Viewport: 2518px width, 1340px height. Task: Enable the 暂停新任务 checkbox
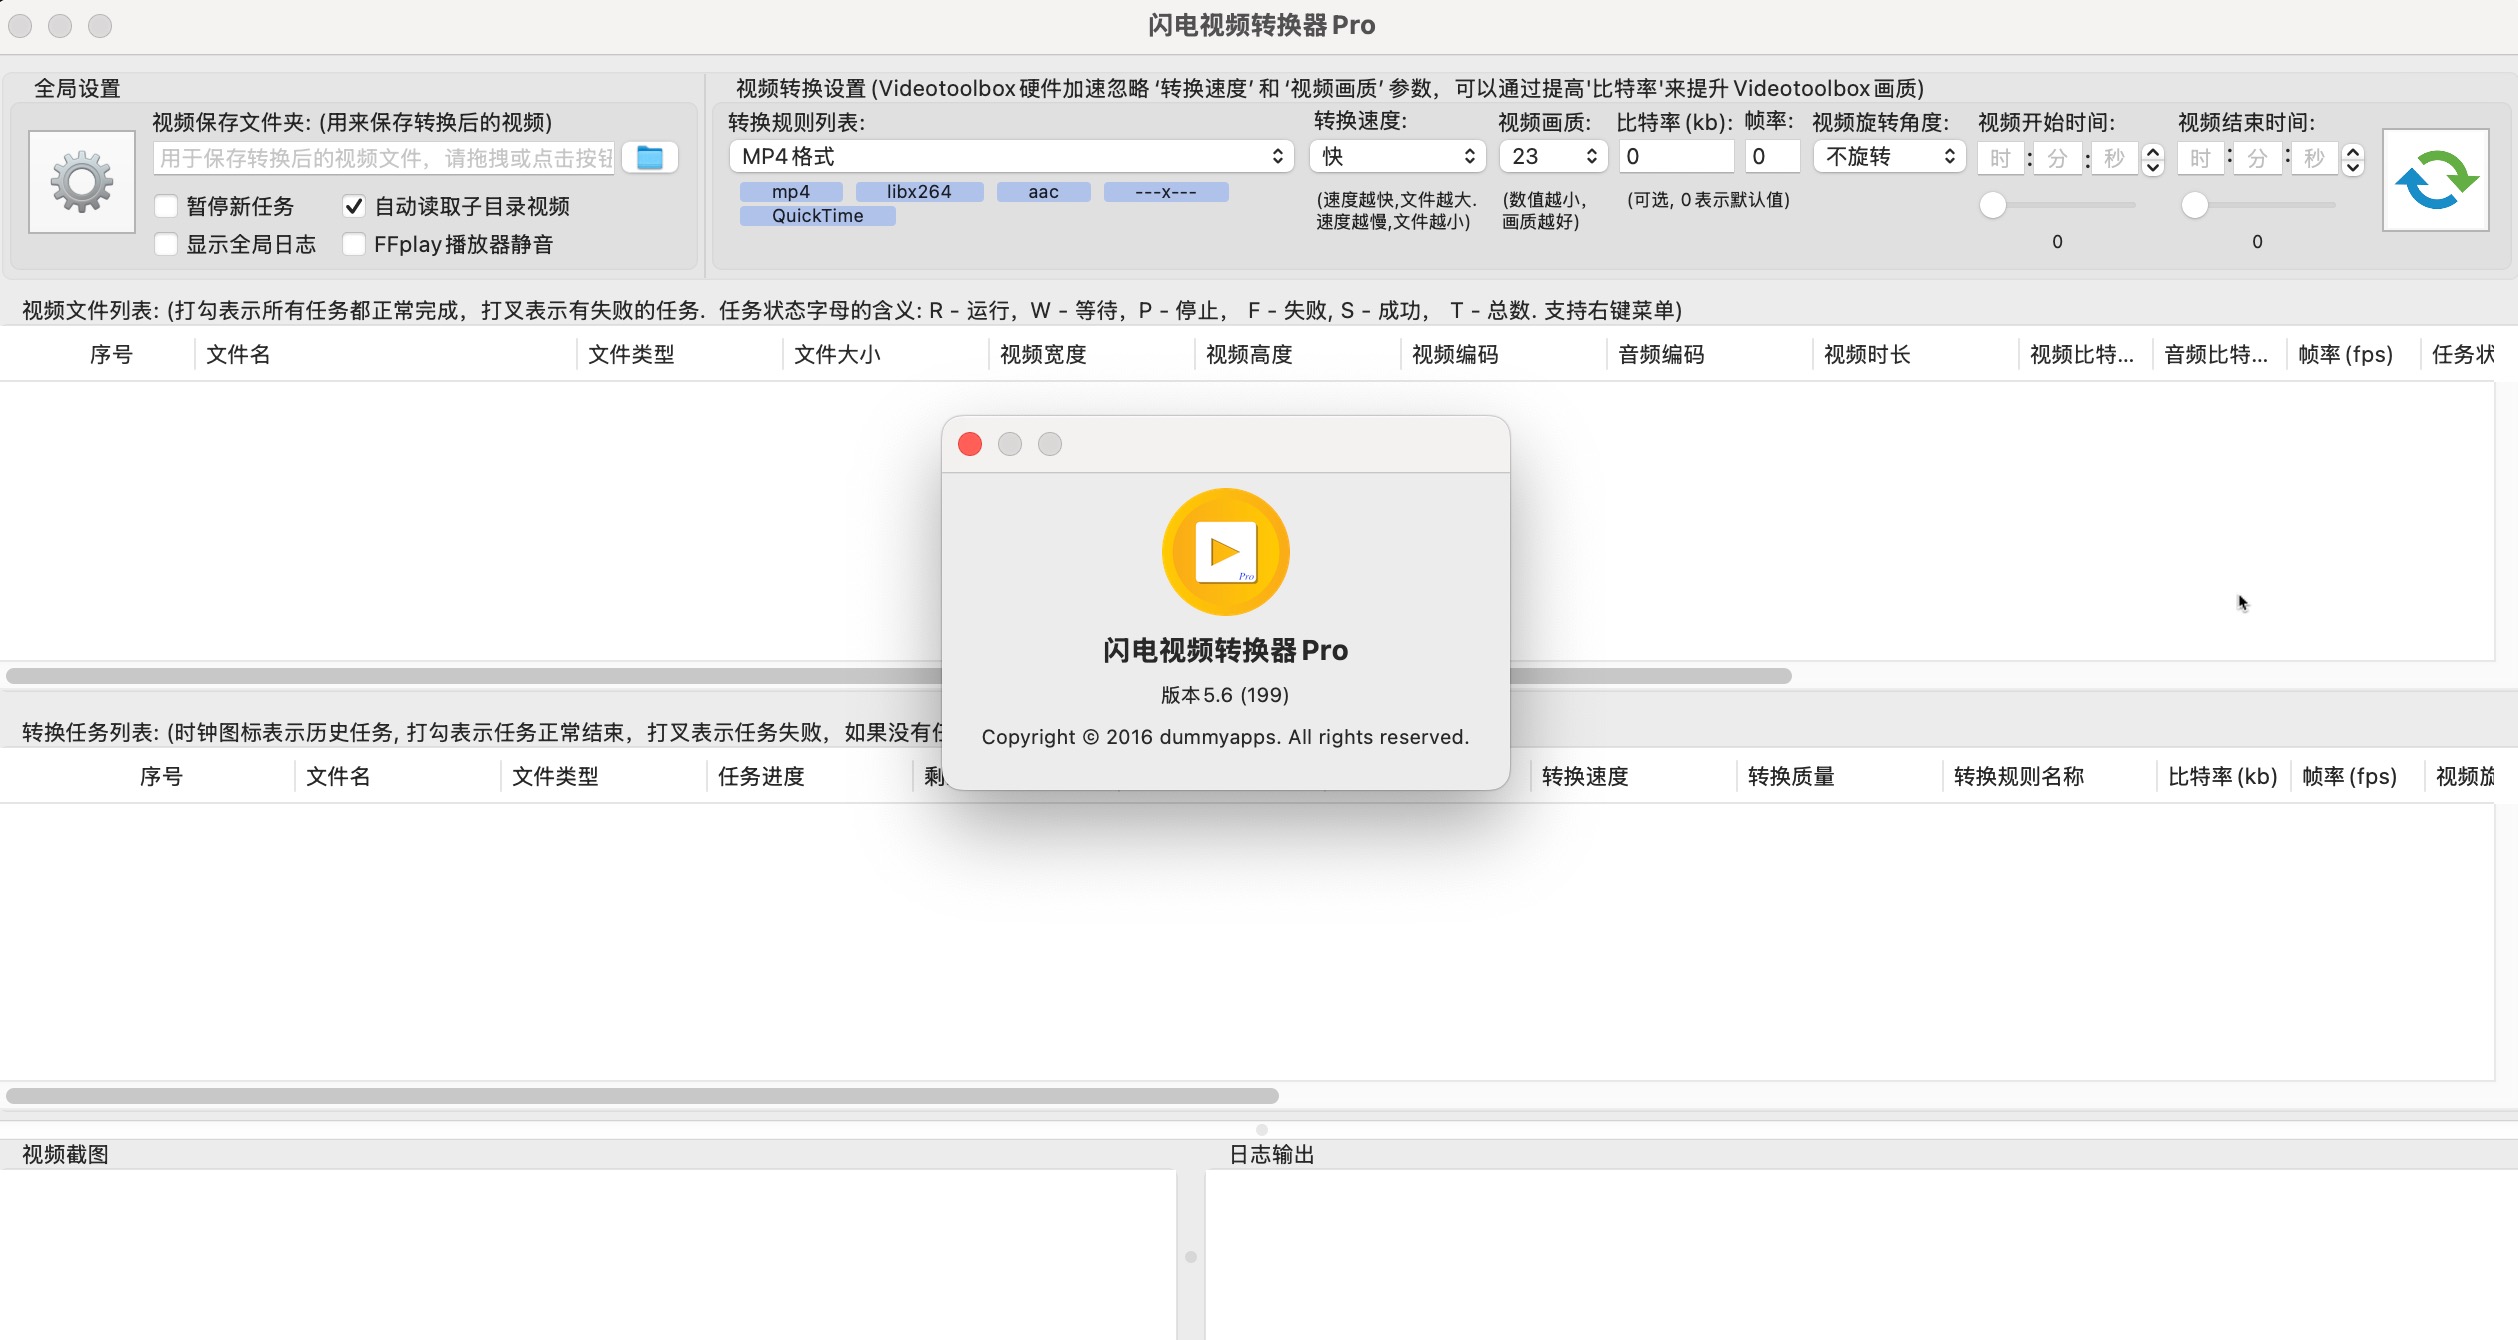(x=166, y=206)
